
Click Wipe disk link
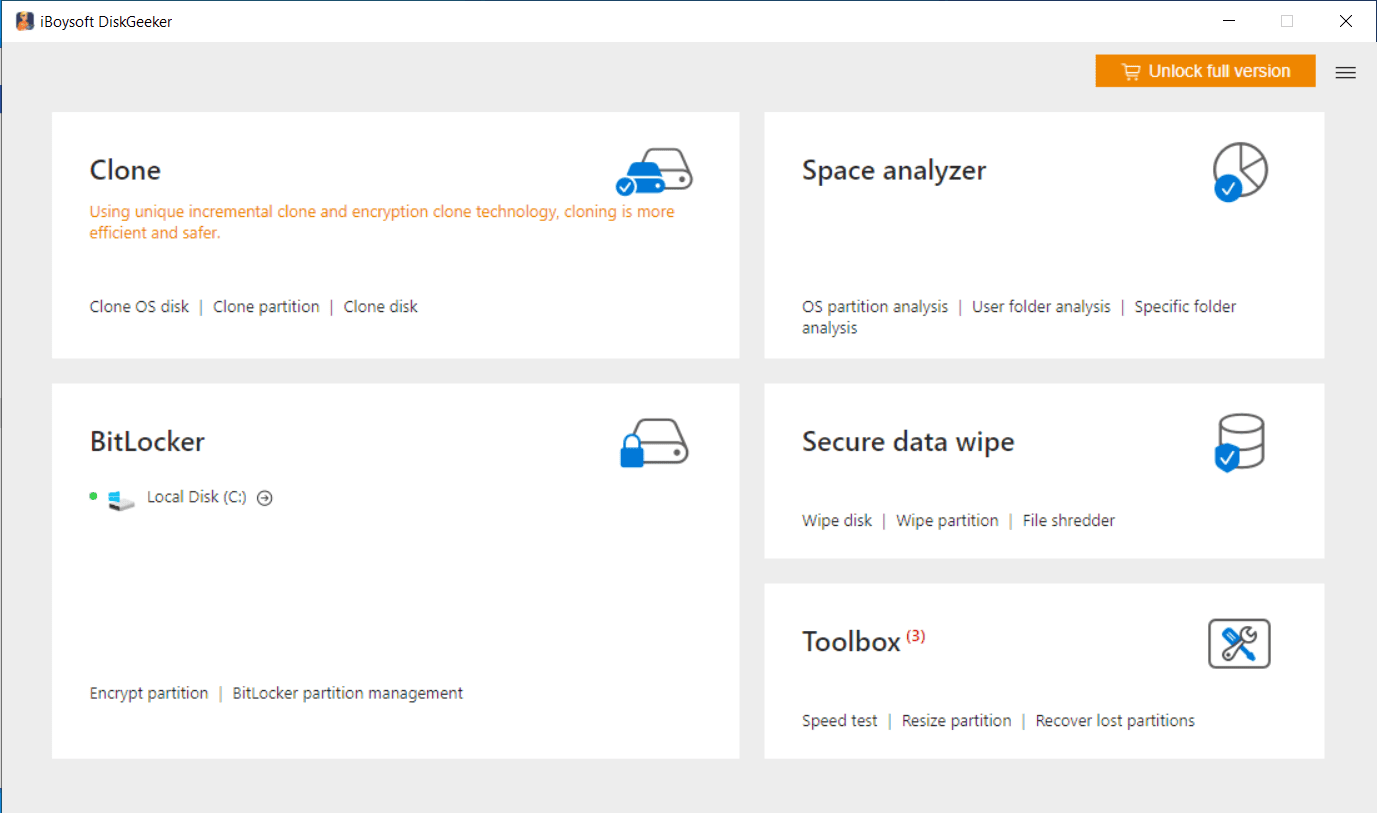pyautogui.click(x=837, y=521)
